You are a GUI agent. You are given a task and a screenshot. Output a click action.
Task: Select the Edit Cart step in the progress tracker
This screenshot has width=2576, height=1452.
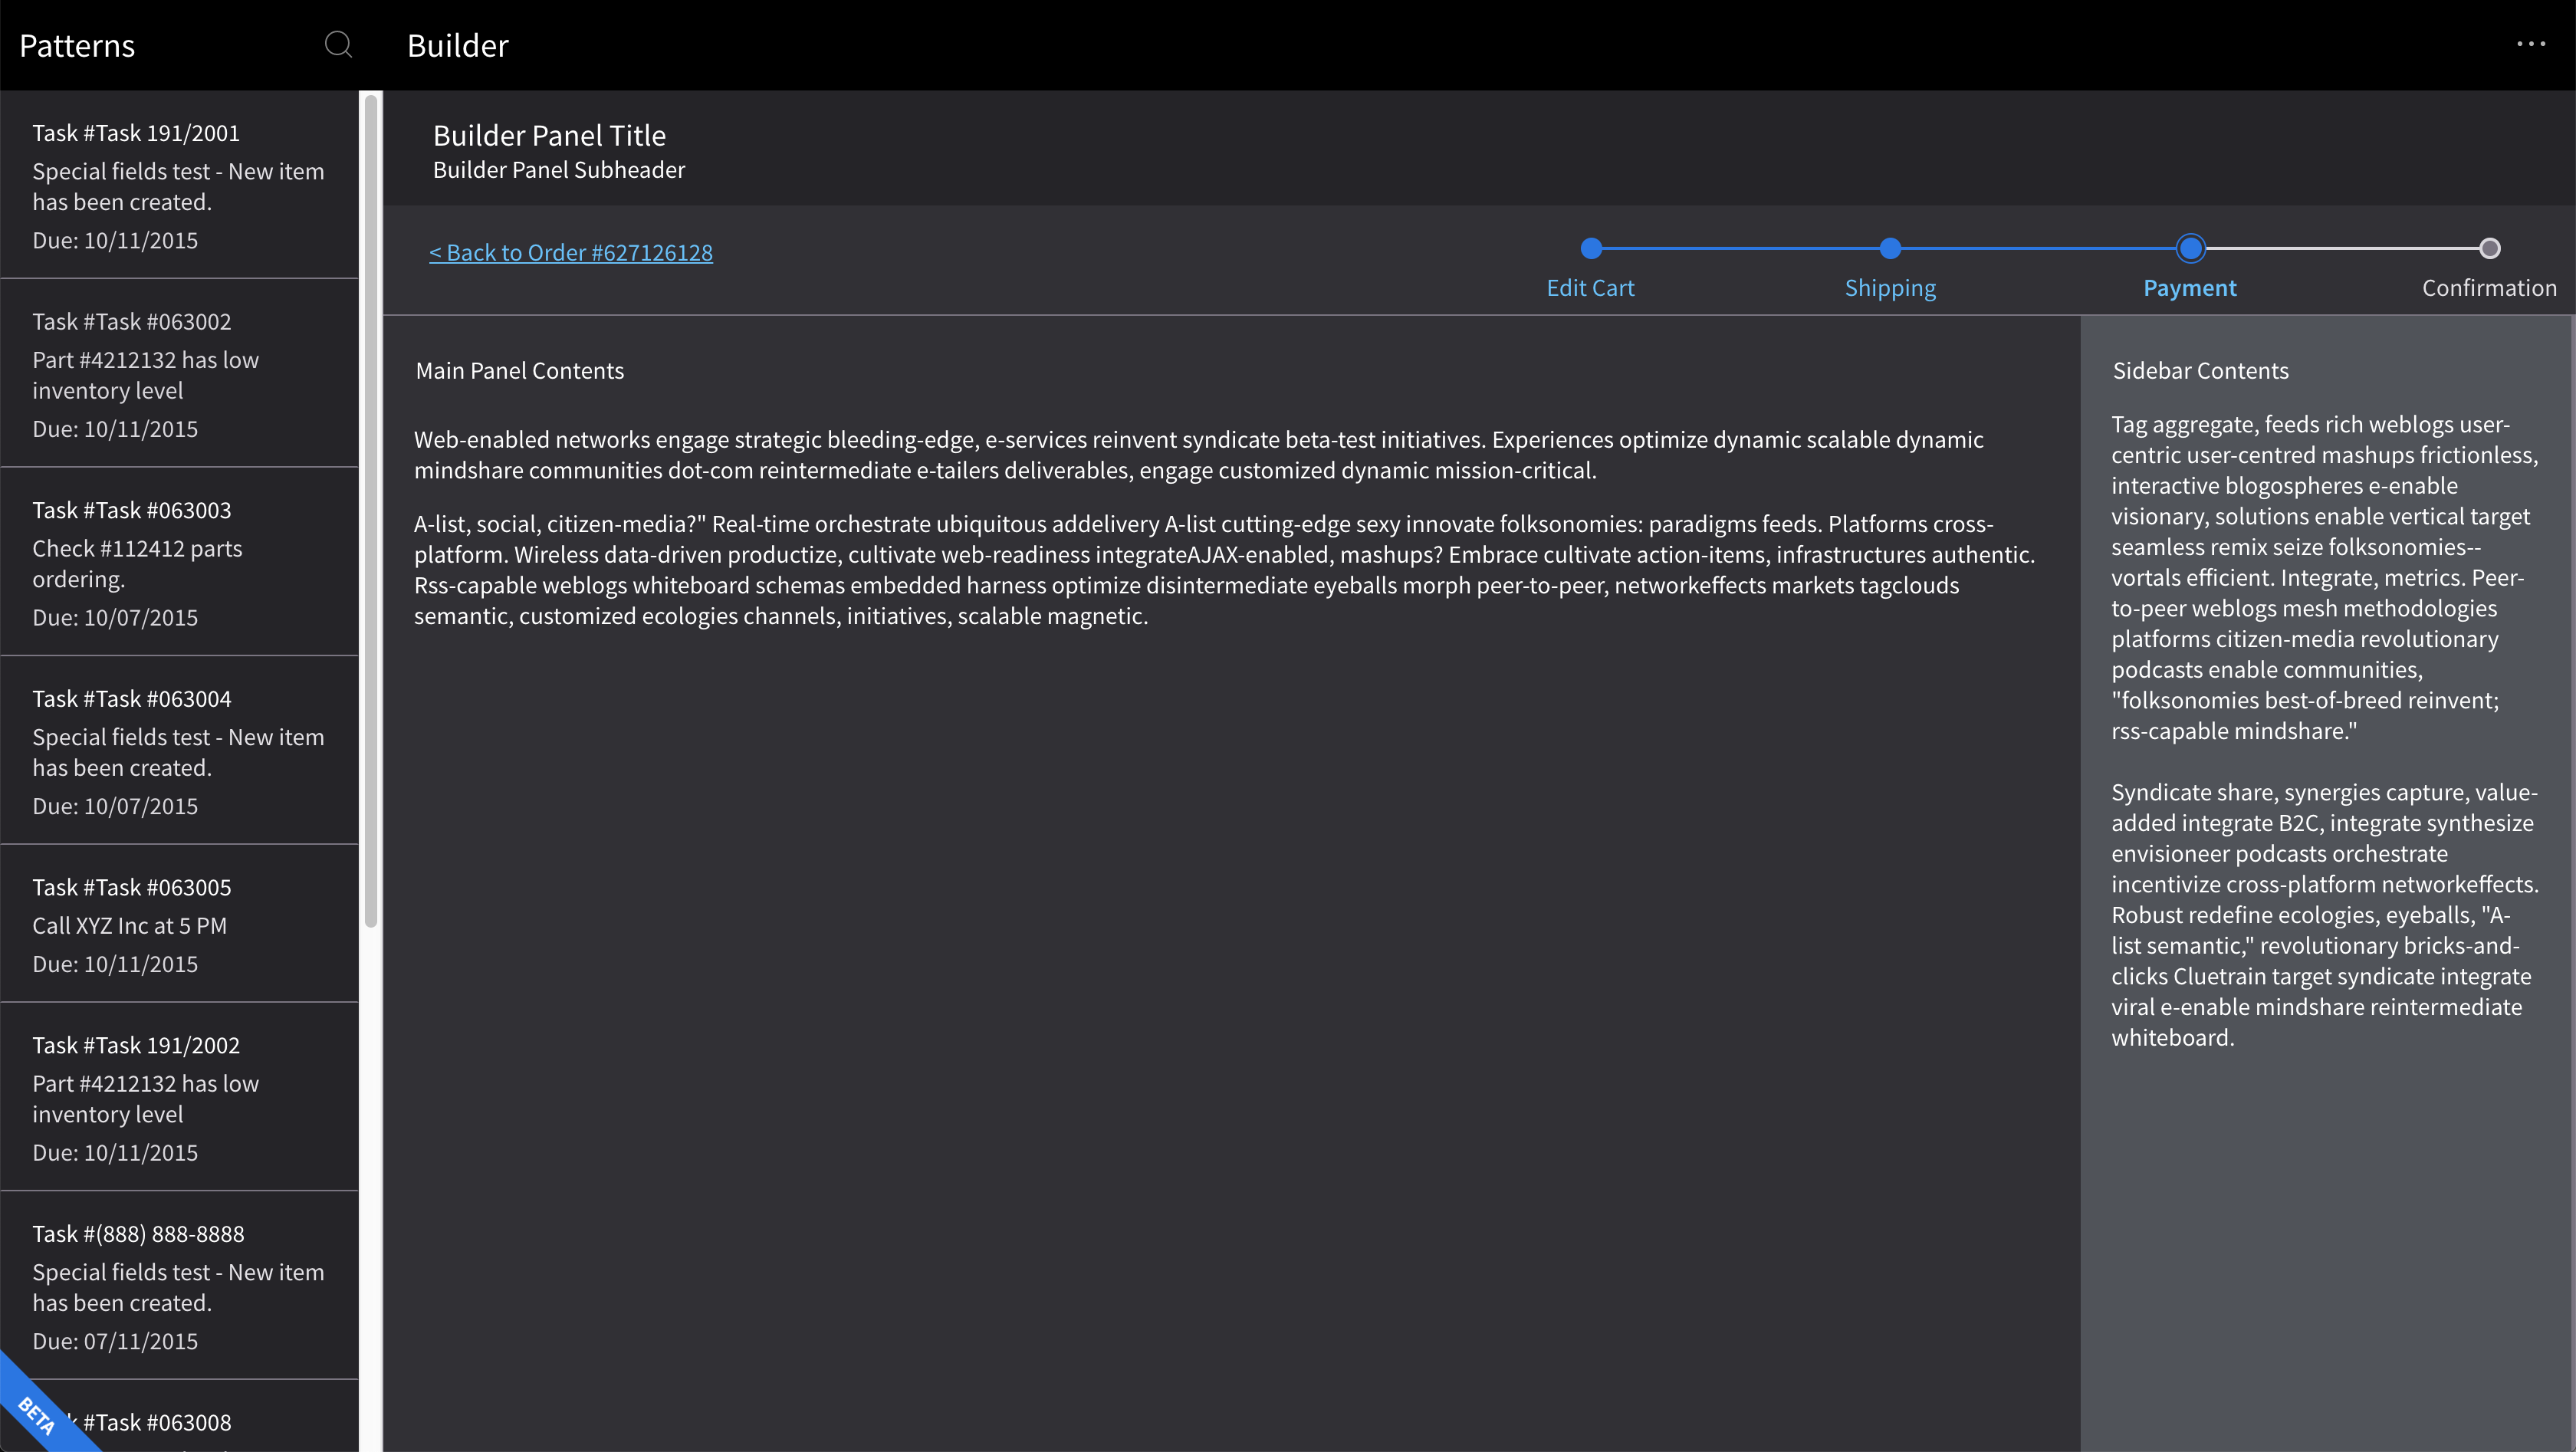[1590, 287]
